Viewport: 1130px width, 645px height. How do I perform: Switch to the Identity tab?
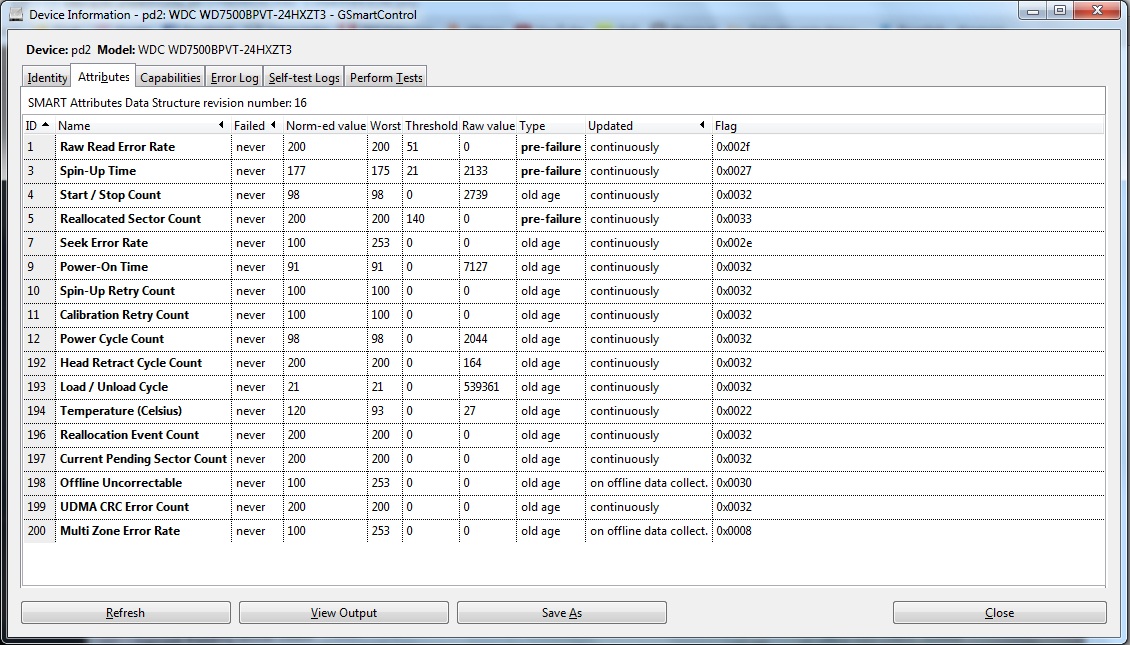pyautogui.click(x=47, y=77)
